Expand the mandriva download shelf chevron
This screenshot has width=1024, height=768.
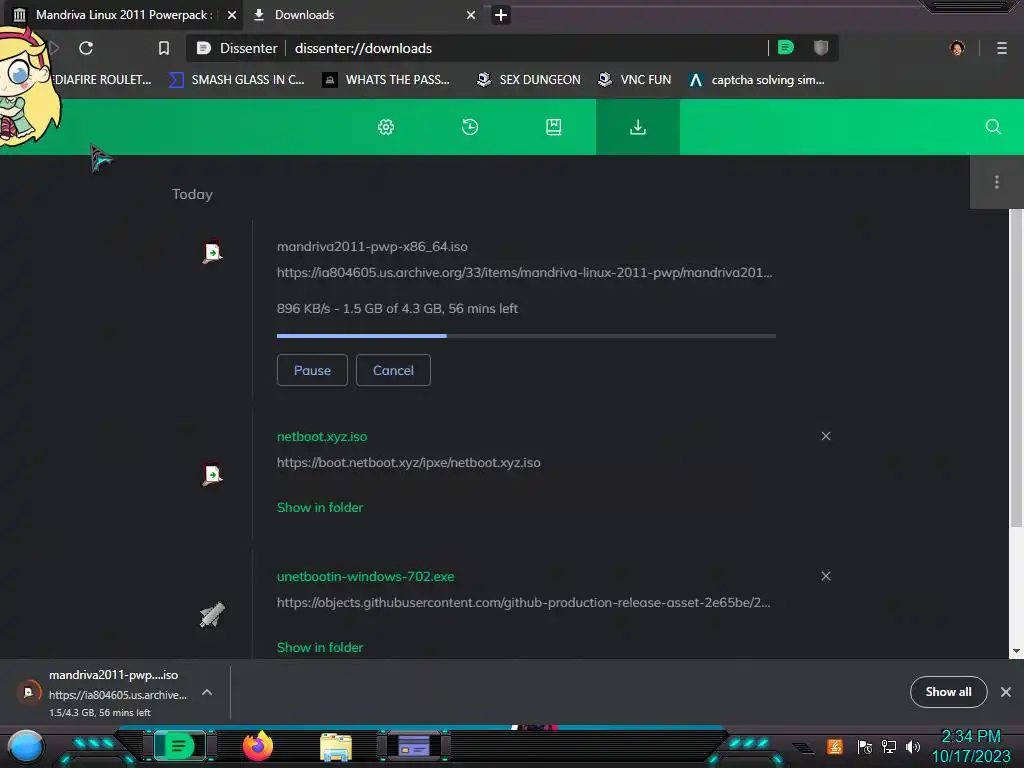pos(206,692)
